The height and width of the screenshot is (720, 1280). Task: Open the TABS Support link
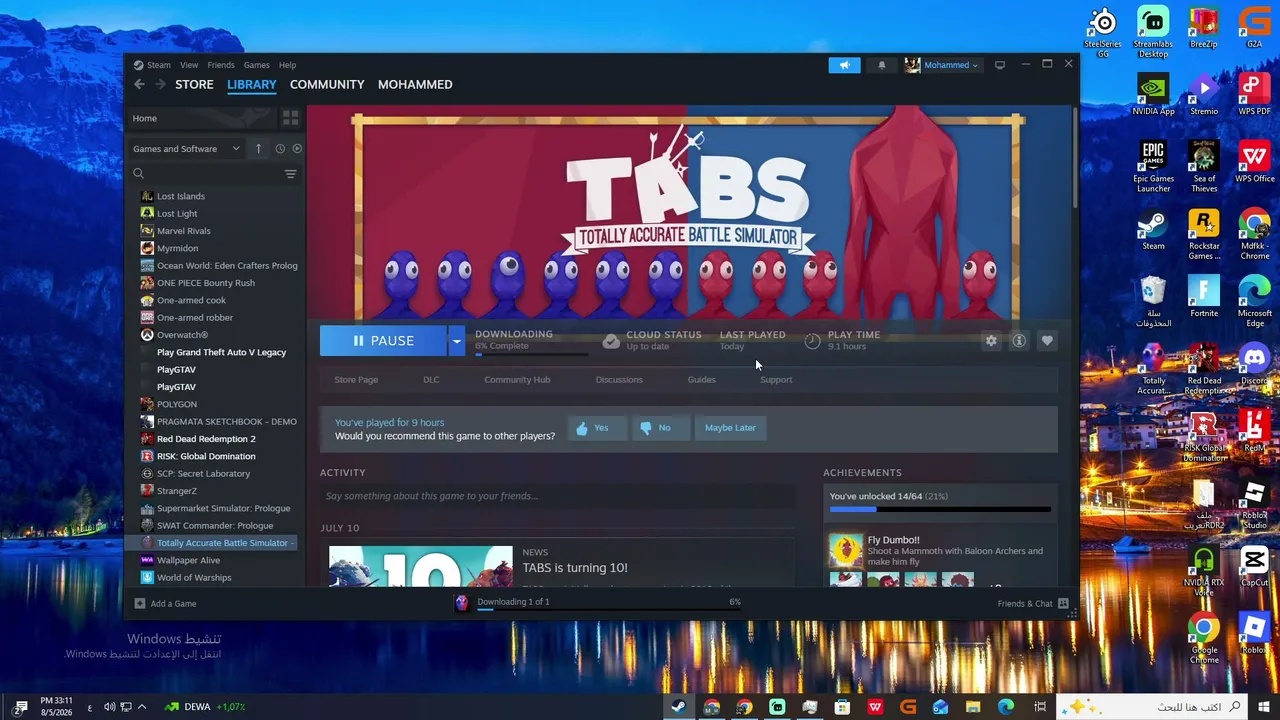776,380
